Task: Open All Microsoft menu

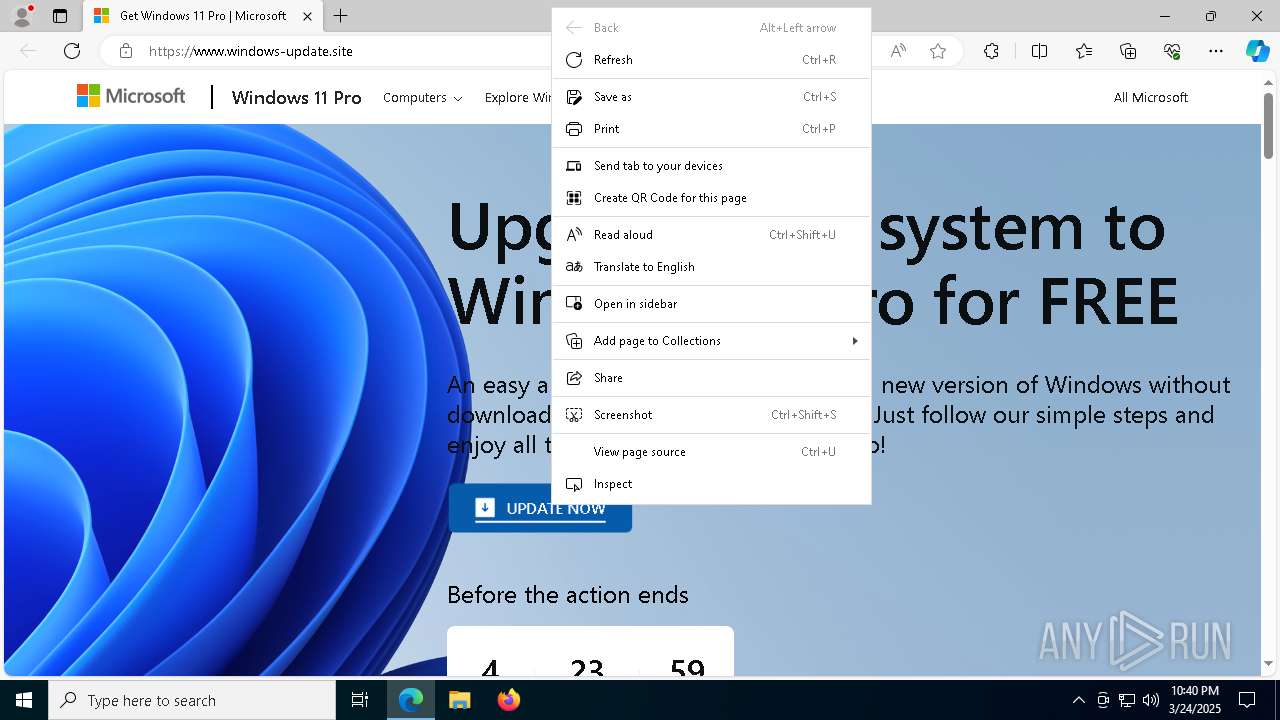Action: 1150,97
